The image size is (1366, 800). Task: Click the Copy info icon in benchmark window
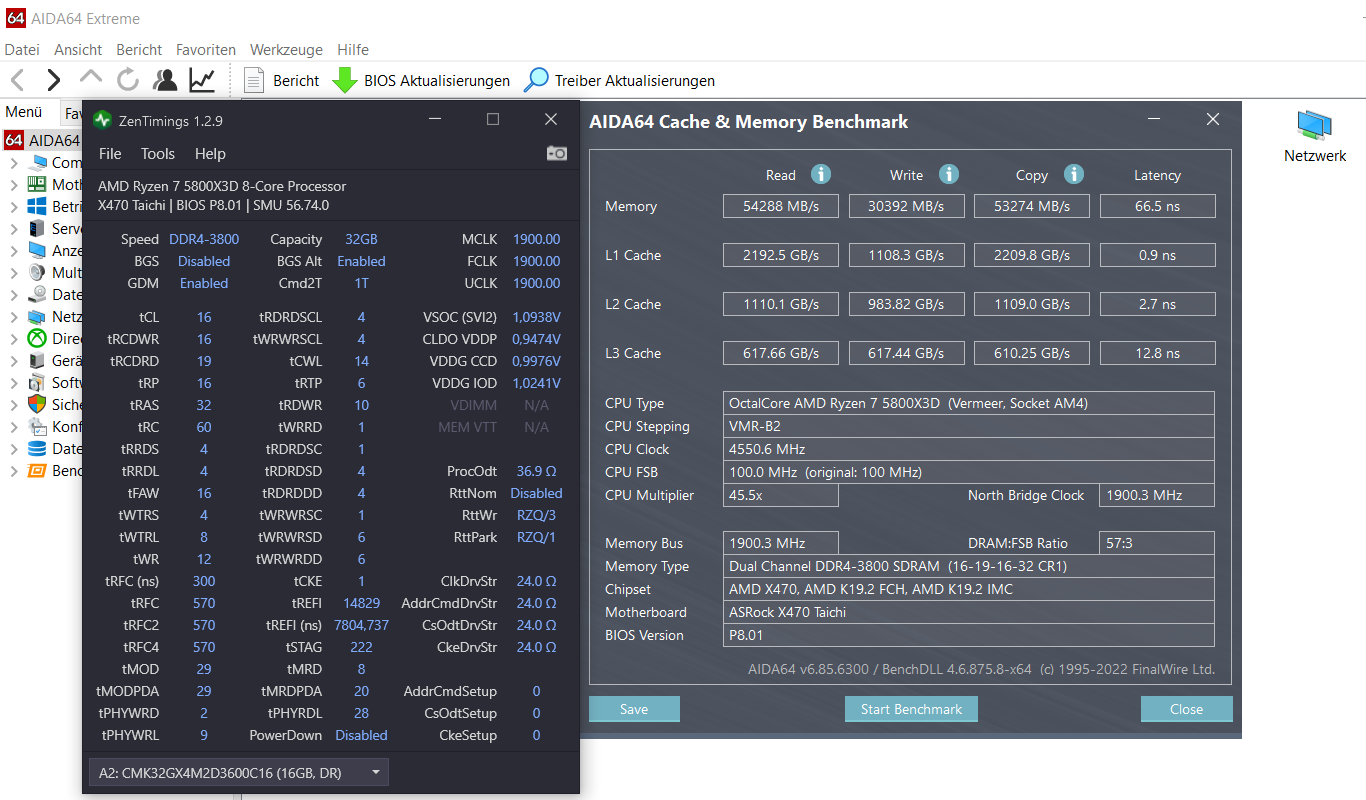point(1073,174)
